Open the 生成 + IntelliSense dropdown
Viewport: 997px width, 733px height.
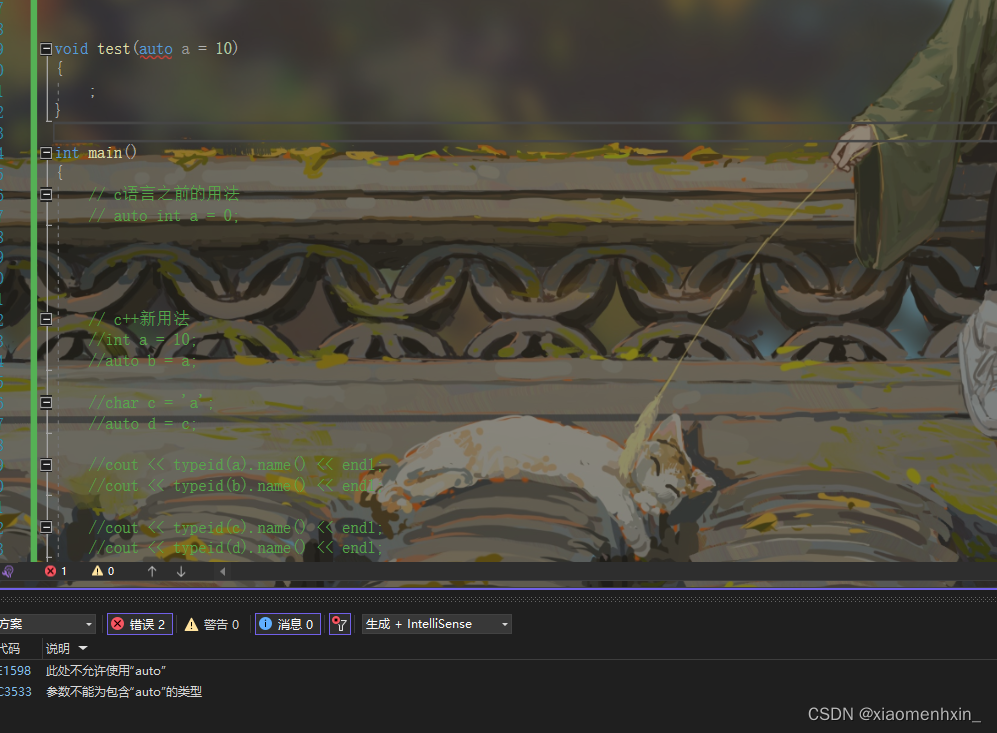point(437,624)
